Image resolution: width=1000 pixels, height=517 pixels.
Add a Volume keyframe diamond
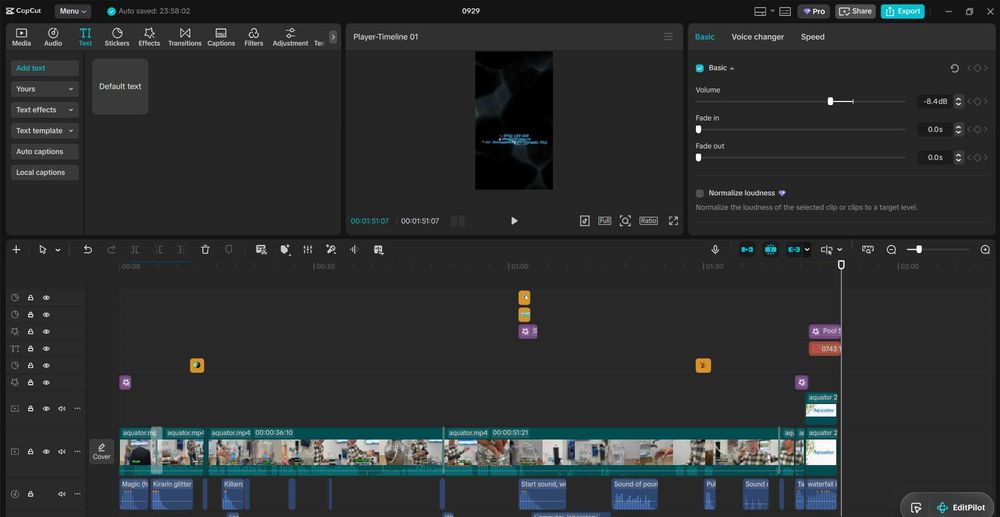977,101
